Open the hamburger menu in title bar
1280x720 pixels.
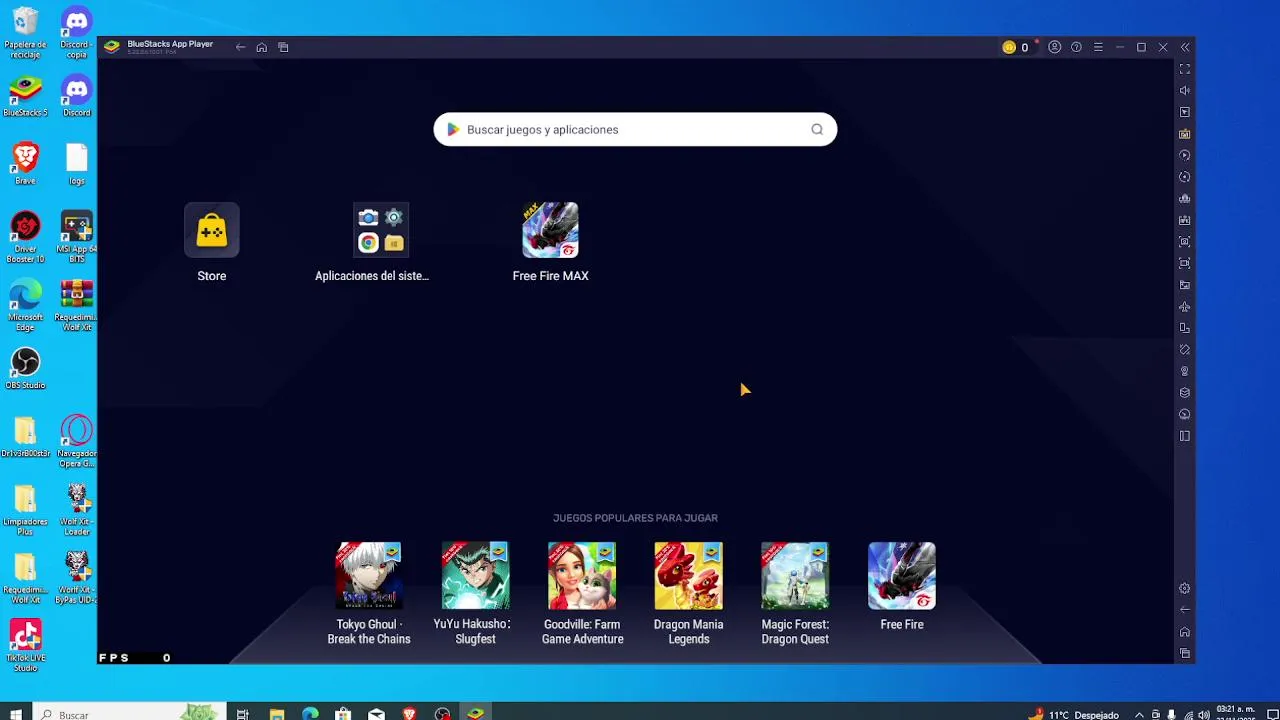[x=1098, y=47]
